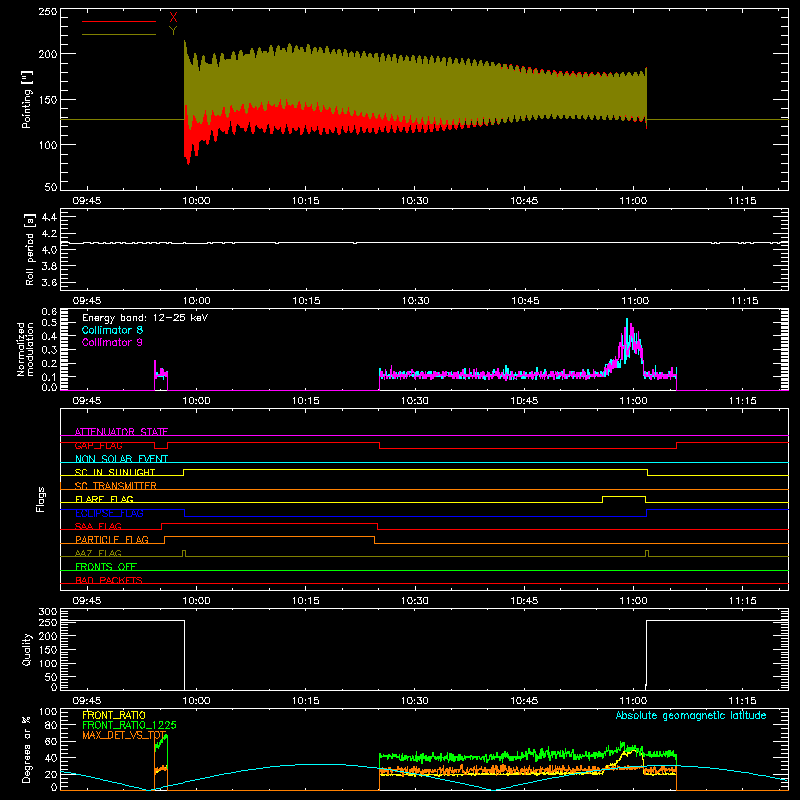Click the olive Y legend line sample
800x800 pixels.
pos(118,34)
